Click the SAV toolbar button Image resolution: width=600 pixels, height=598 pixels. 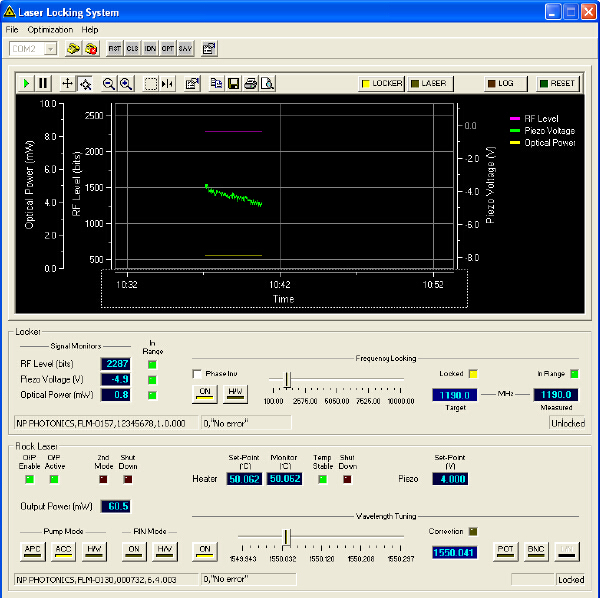[185, 48]
